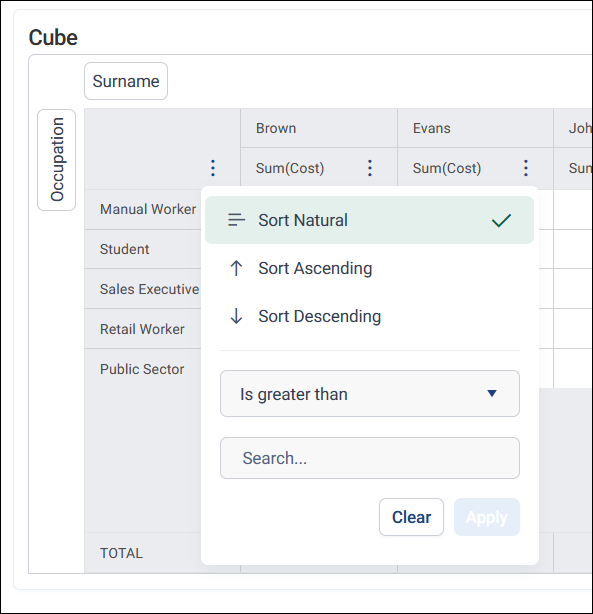The width and height of the screenshot is (593, 614).
Task: Select the Retail Worker row
Action: [x=142, y=329]
